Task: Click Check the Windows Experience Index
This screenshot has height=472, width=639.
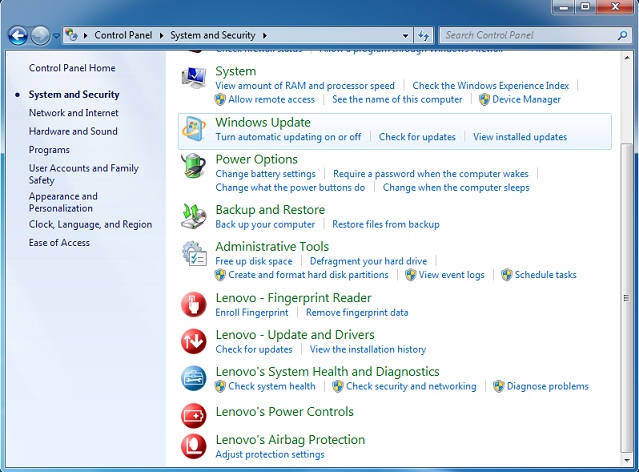Action: pos(491,86)
